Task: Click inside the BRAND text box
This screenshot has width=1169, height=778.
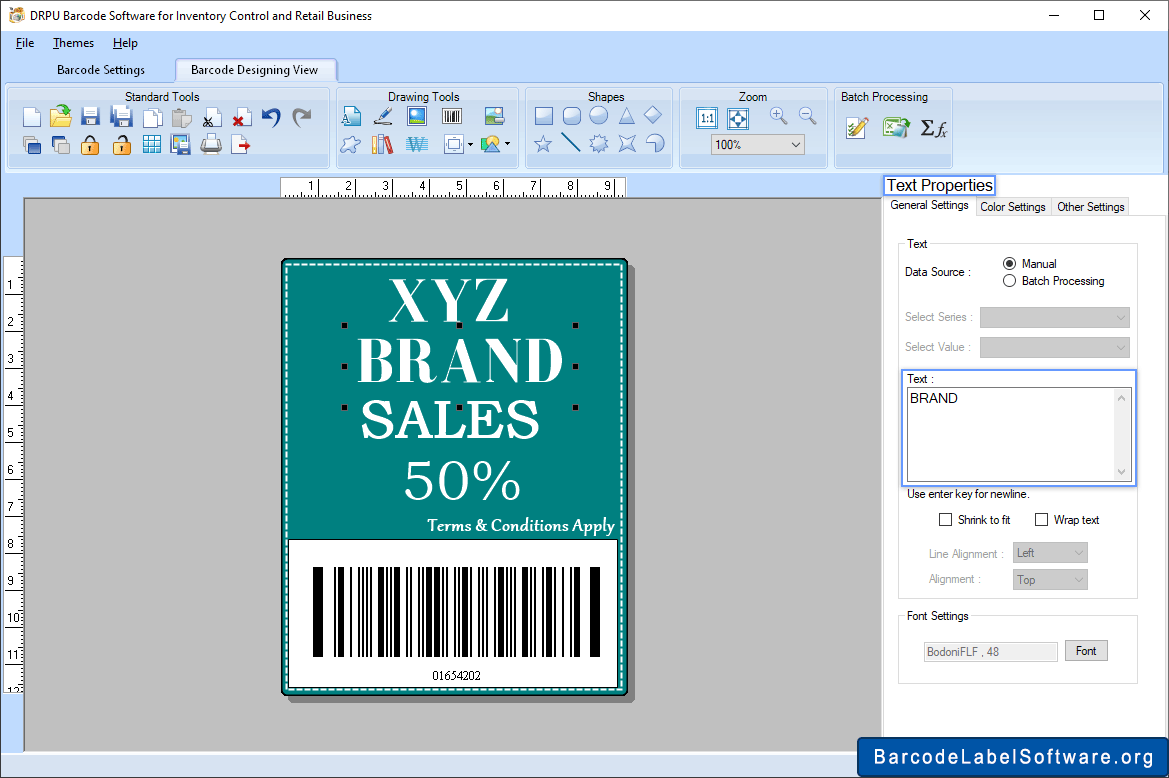Action: pyautogui.click(x=1012, y=434)
